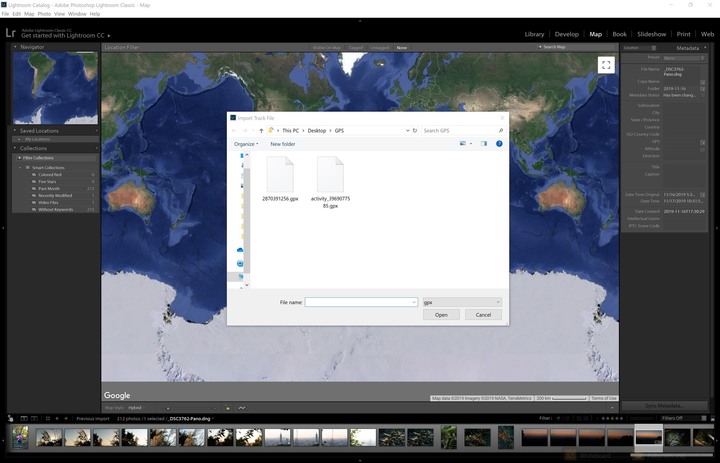The image size is (720, 463).
Task: Click the dialog sidebar scrollbar
Action: [247, 220]
